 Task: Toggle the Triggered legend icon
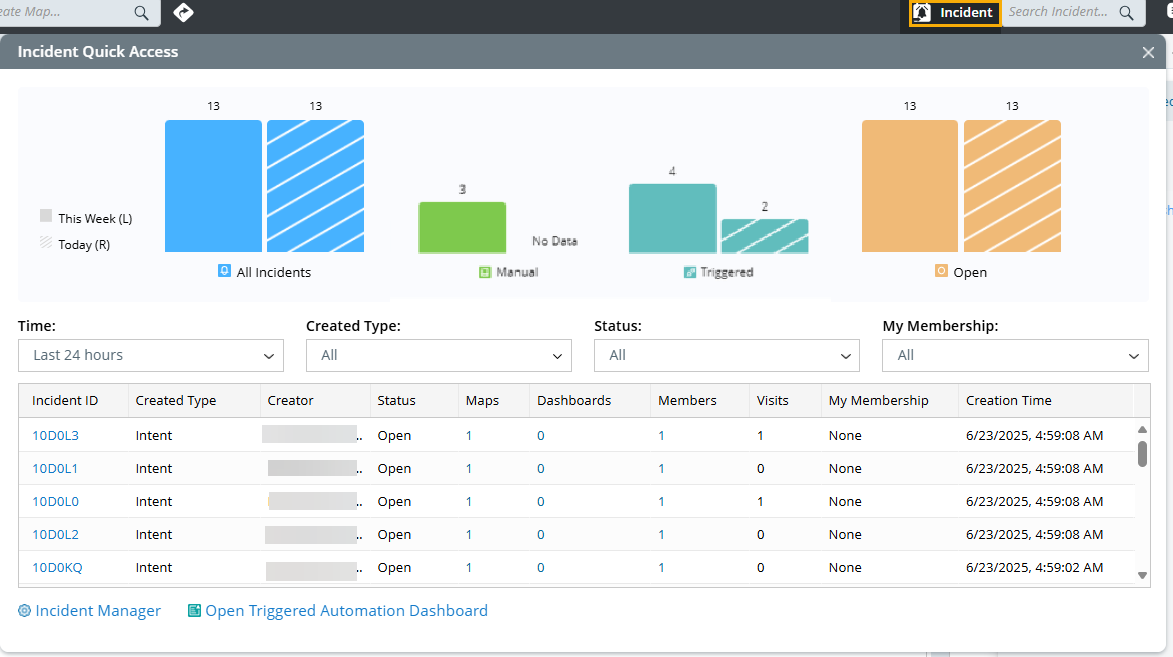(x=690, y=272)
